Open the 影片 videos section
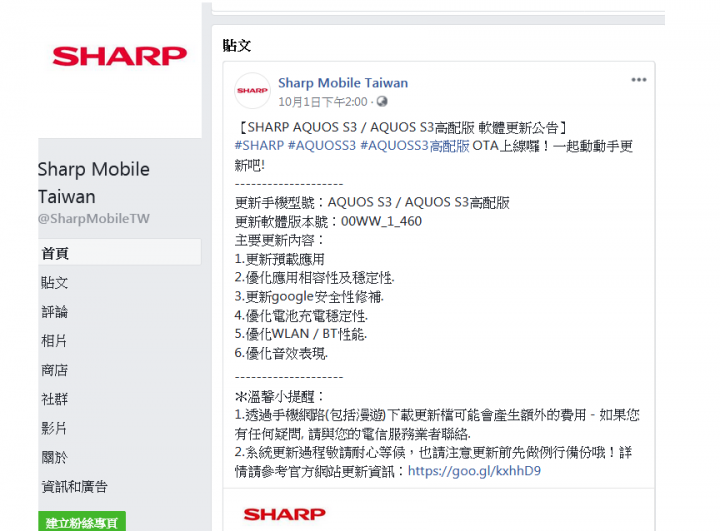The width and height of the screenshot is (720, 531). (54, 428)
